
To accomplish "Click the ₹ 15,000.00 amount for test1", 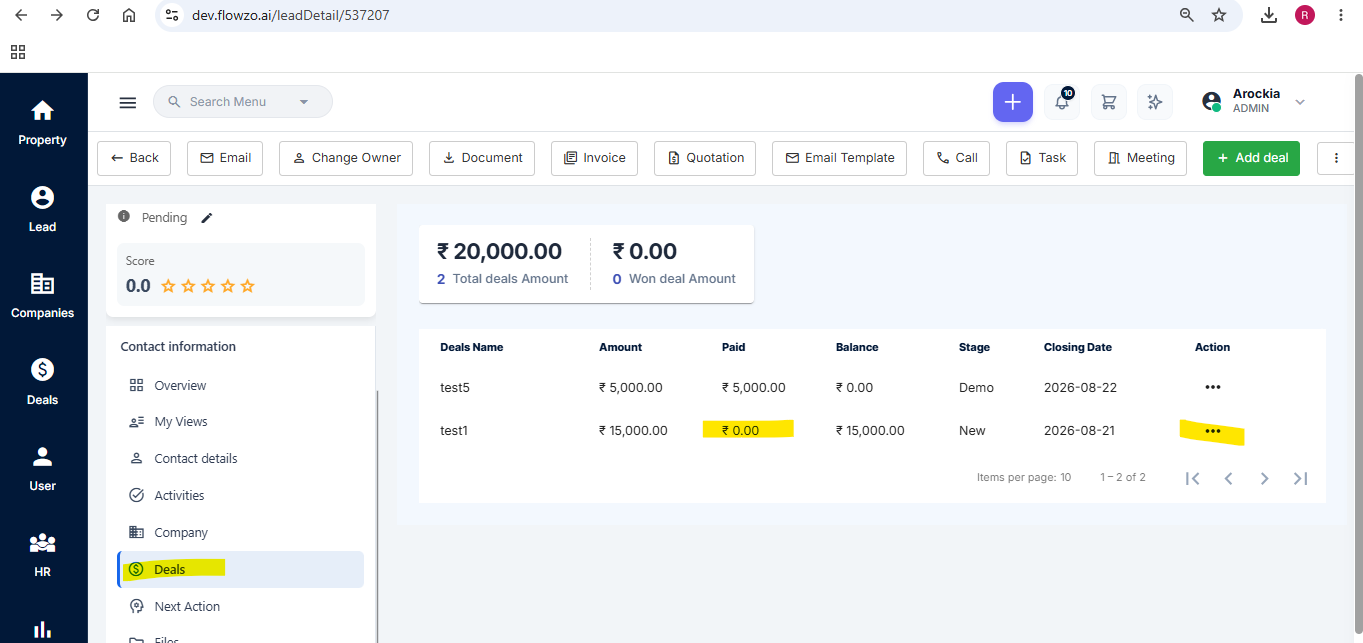I will tap(633, 431).
